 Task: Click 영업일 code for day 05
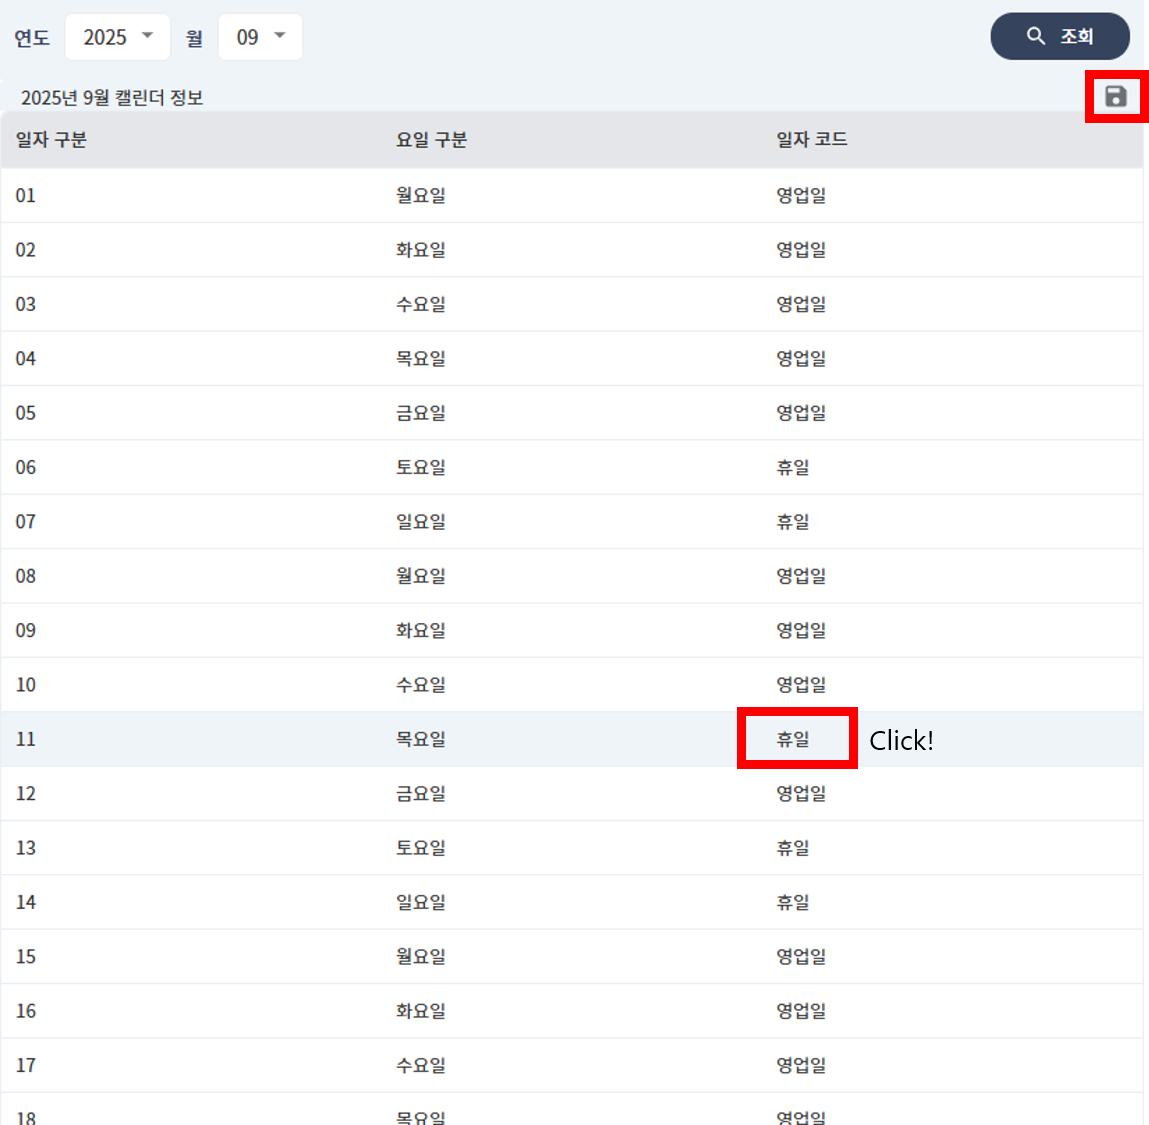point(801,413)
